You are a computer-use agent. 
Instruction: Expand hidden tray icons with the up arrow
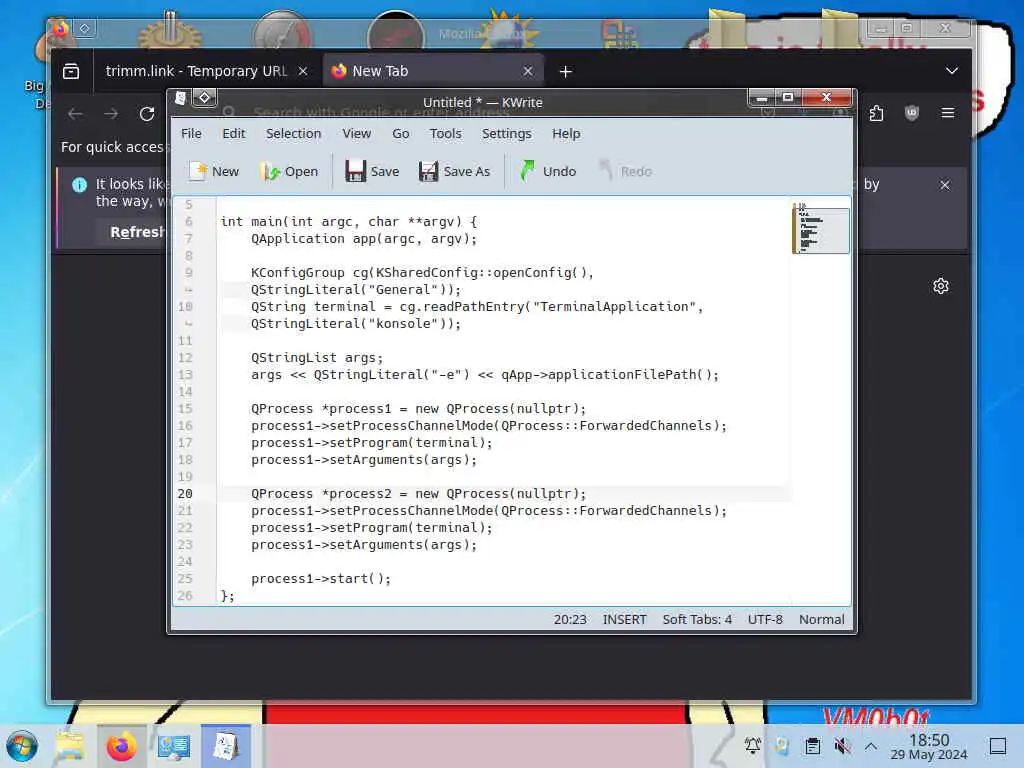871,745
